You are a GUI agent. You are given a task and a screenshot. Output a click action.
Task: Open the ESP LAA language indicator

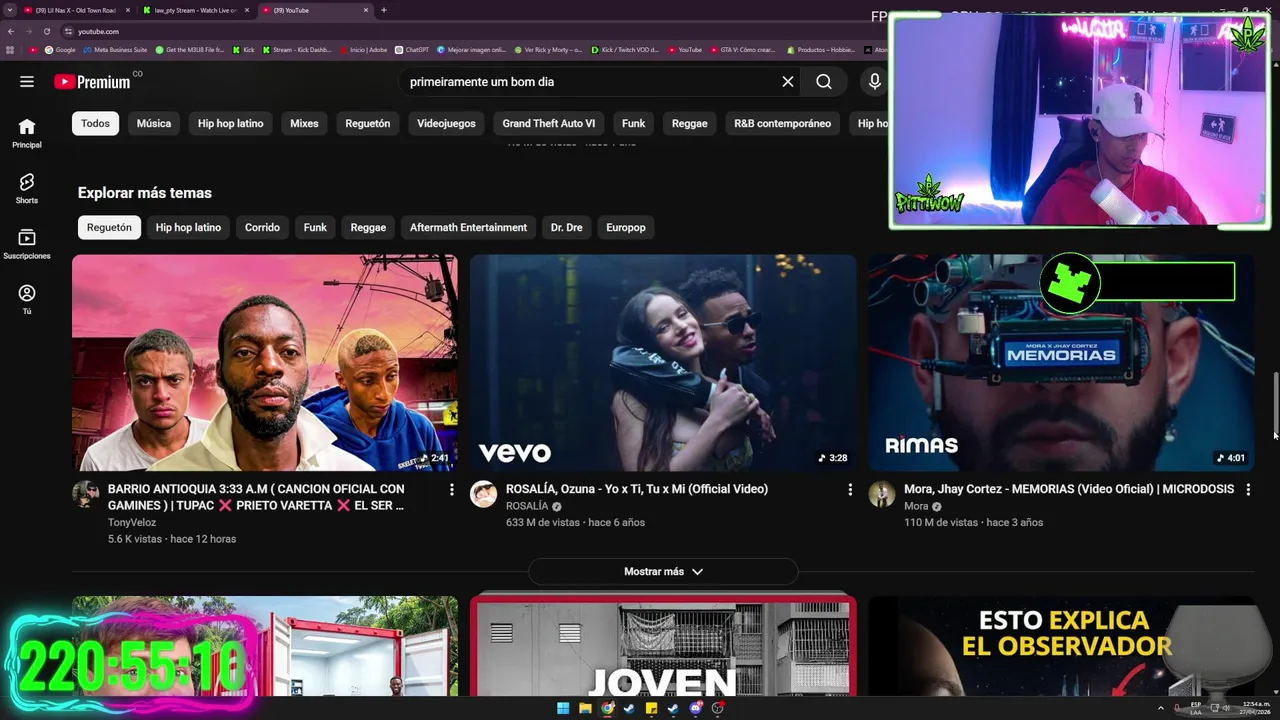(x=1195, y=708)
